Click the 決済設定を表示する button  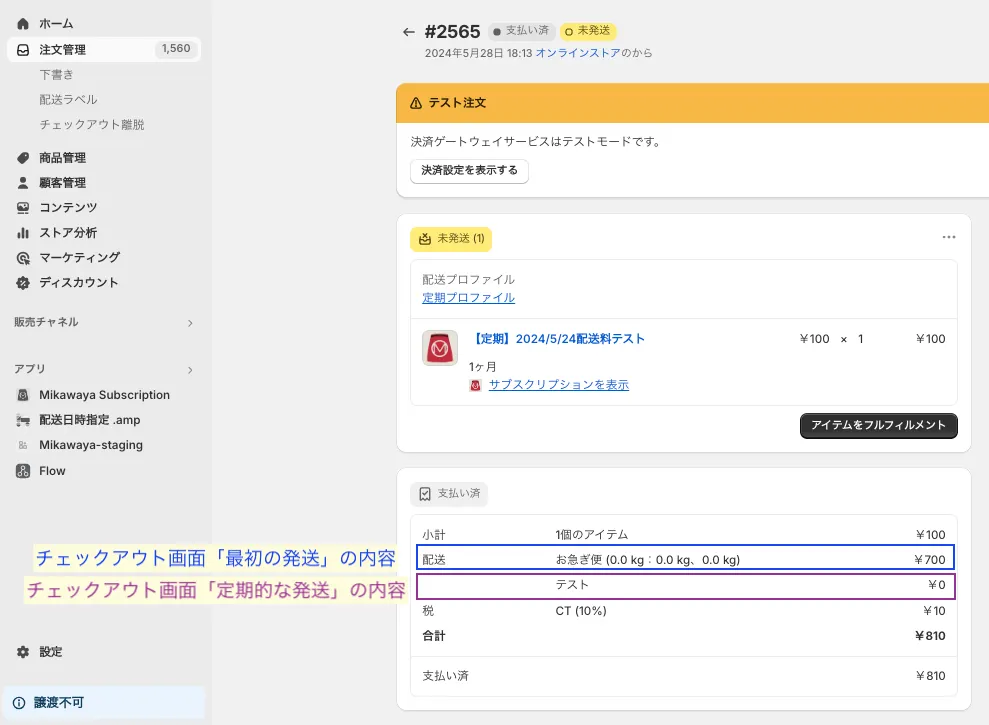pos(469,171)
